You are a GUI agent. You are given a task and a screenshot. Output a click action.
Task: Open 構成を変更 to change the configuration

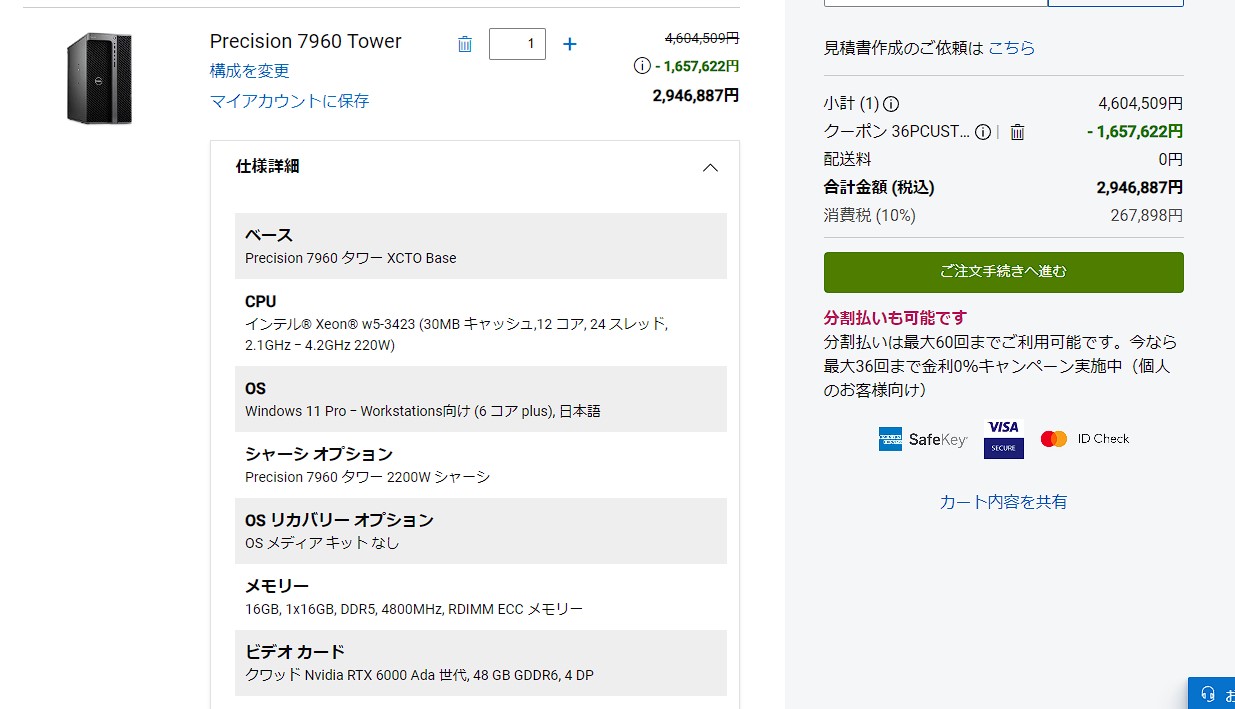(248, 71)
